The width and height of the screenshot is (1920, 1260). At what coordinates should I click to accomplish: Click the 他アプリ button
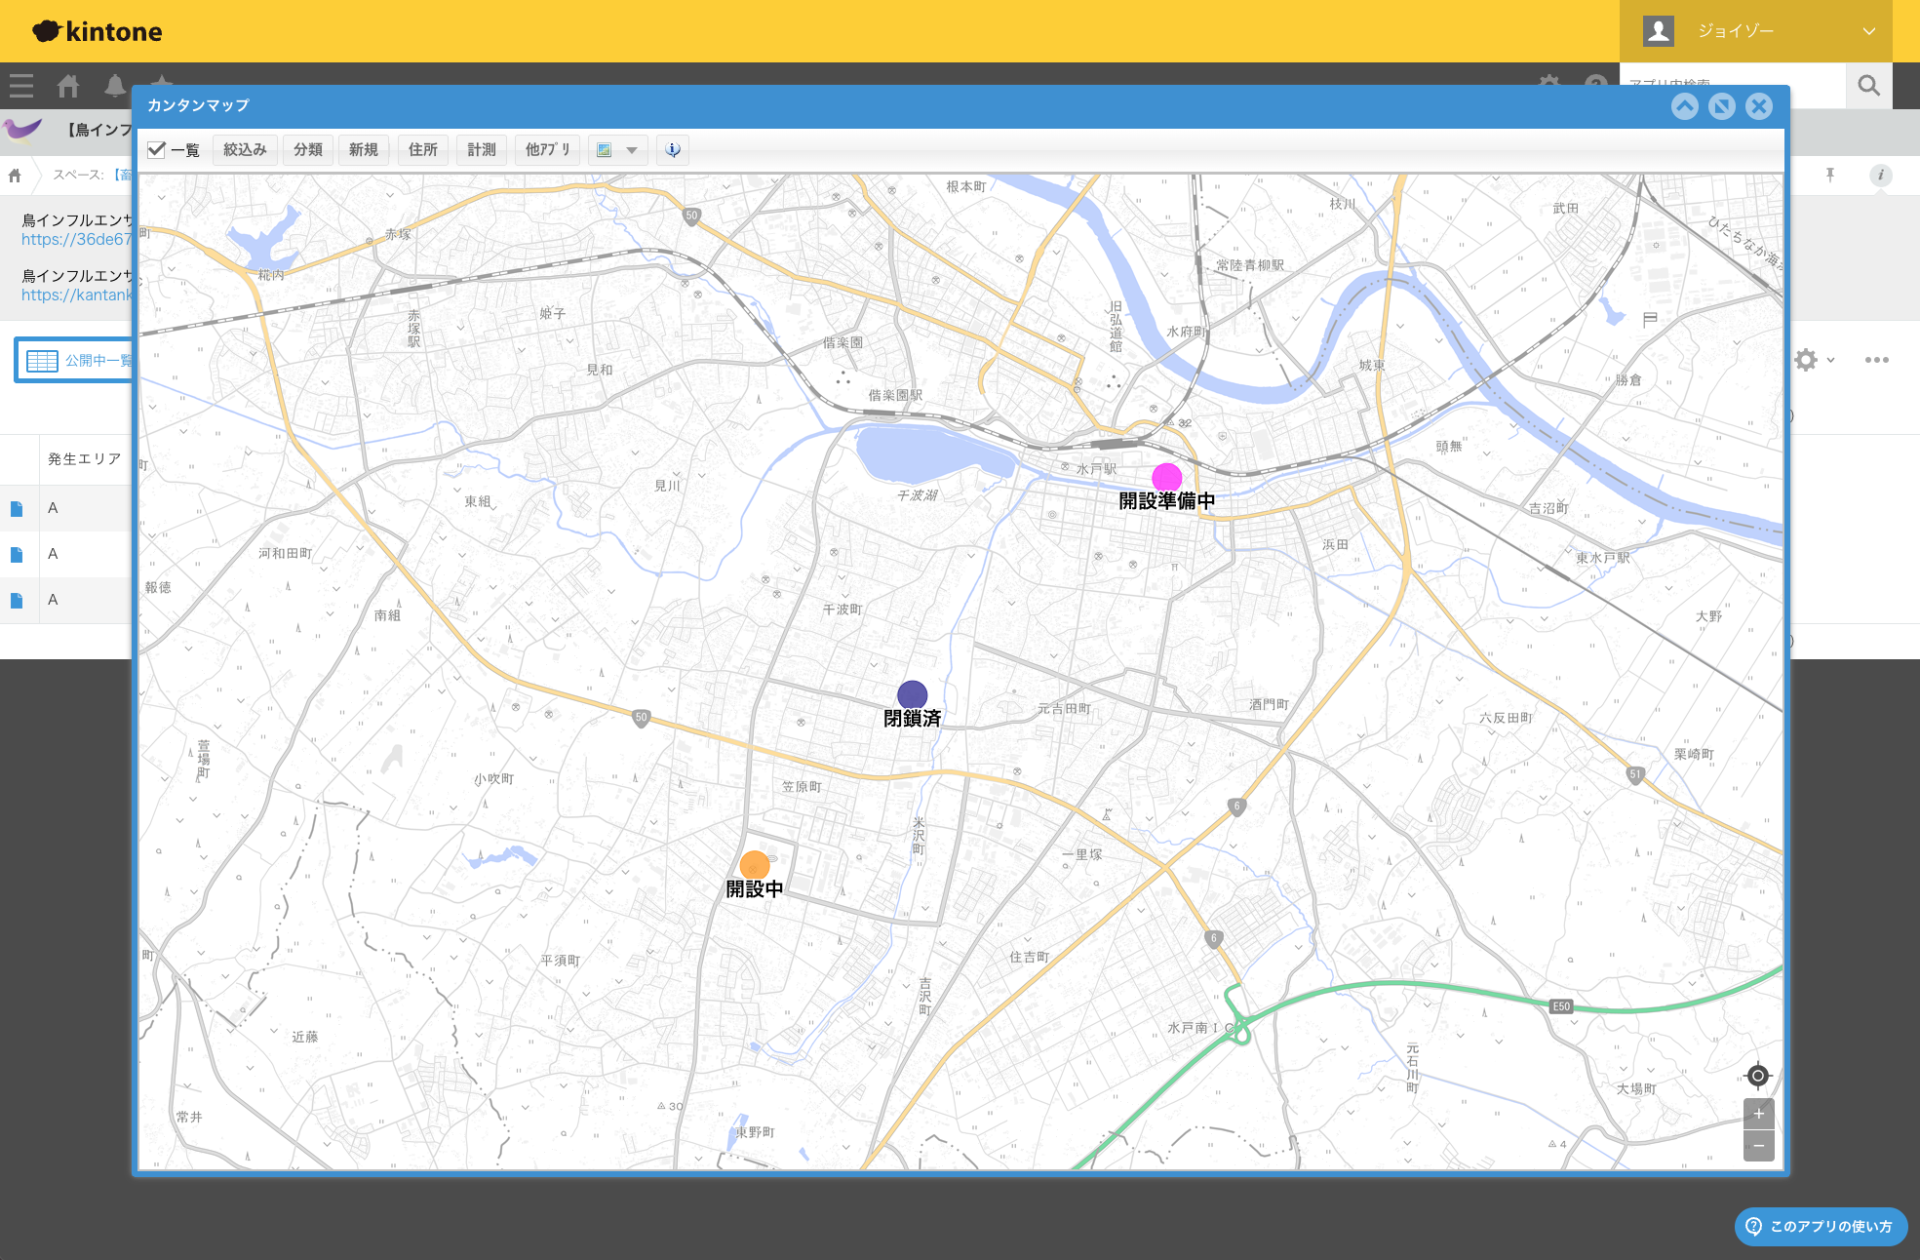[547, 150]
